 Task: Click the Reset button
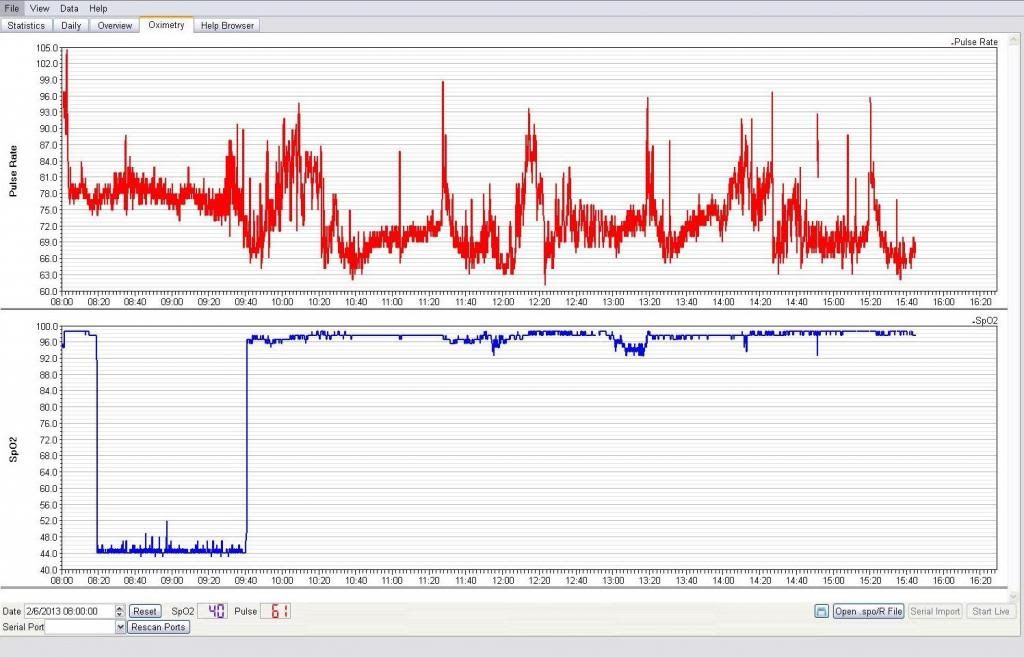coord(145,611)
